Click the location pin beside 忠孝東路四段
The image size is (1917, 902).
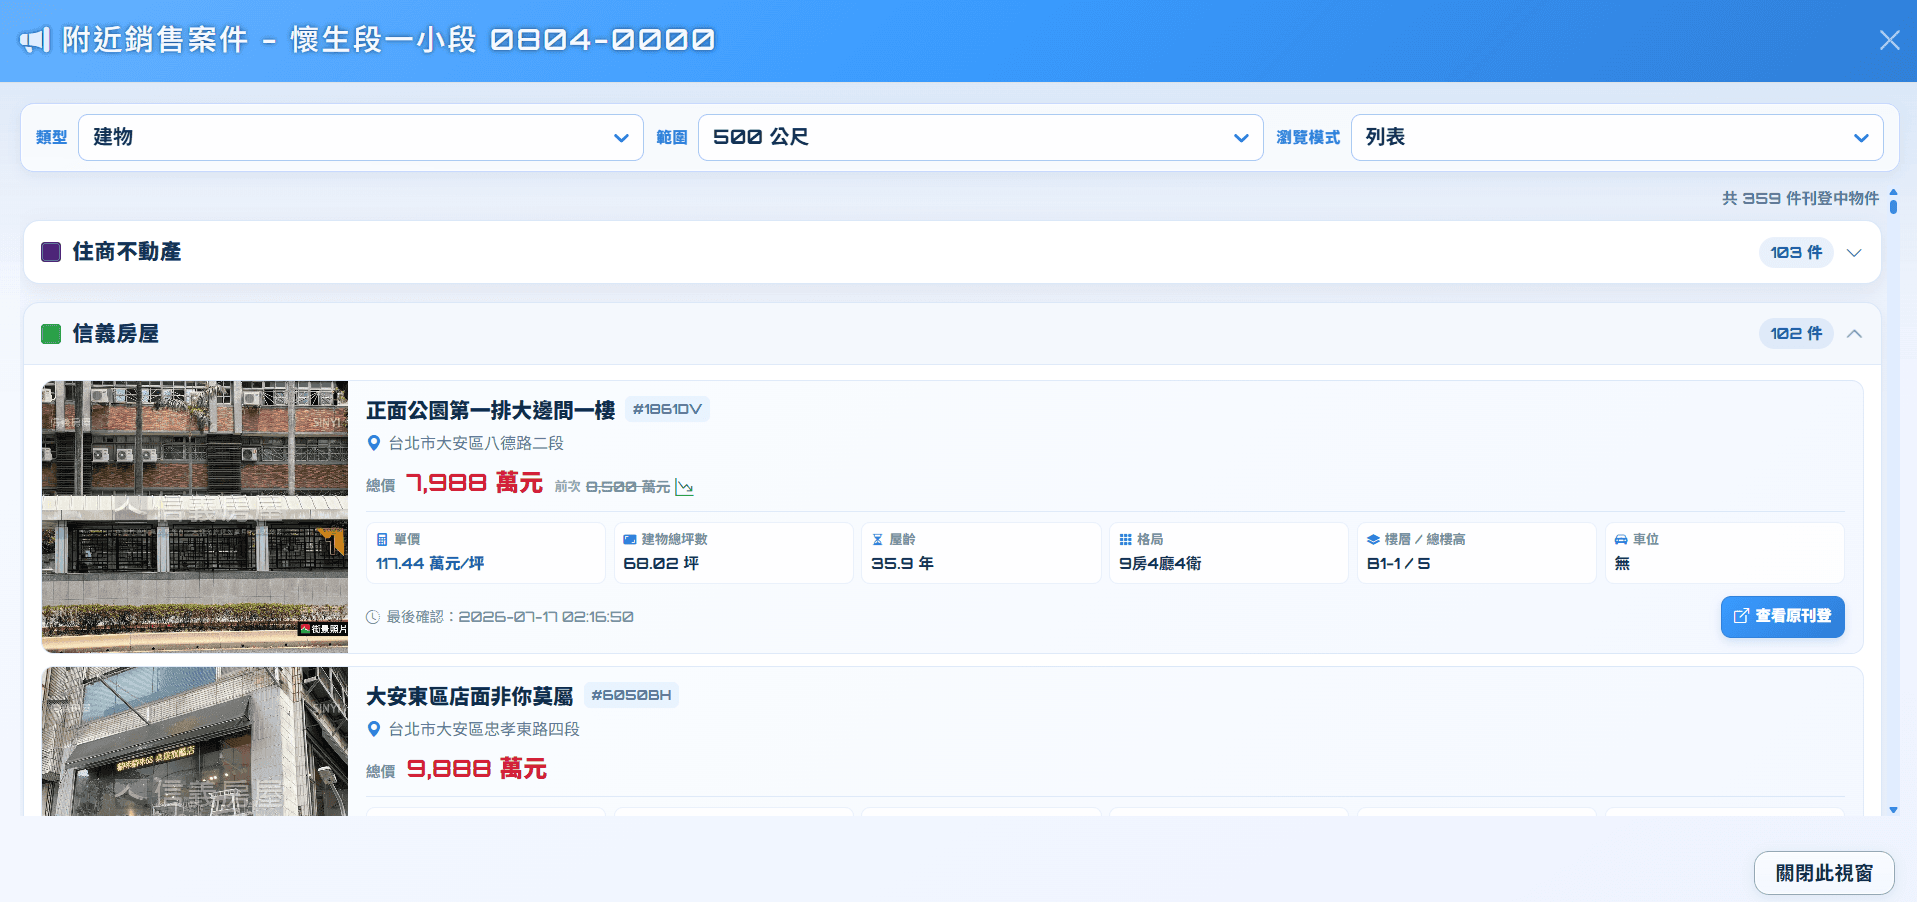(x=374, y=729)
